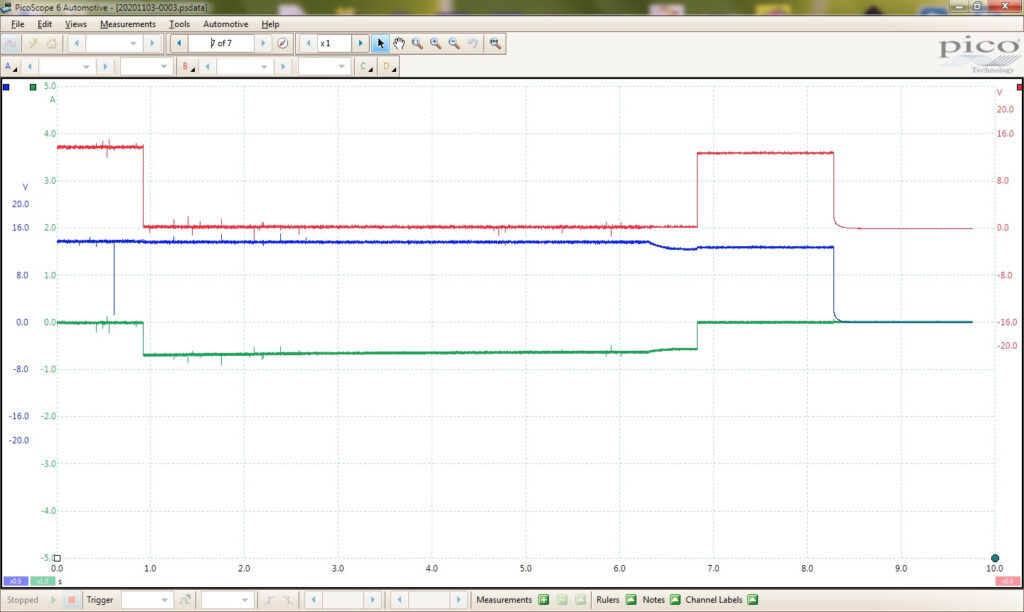Click Channel B next range arrow

(283, 67)
